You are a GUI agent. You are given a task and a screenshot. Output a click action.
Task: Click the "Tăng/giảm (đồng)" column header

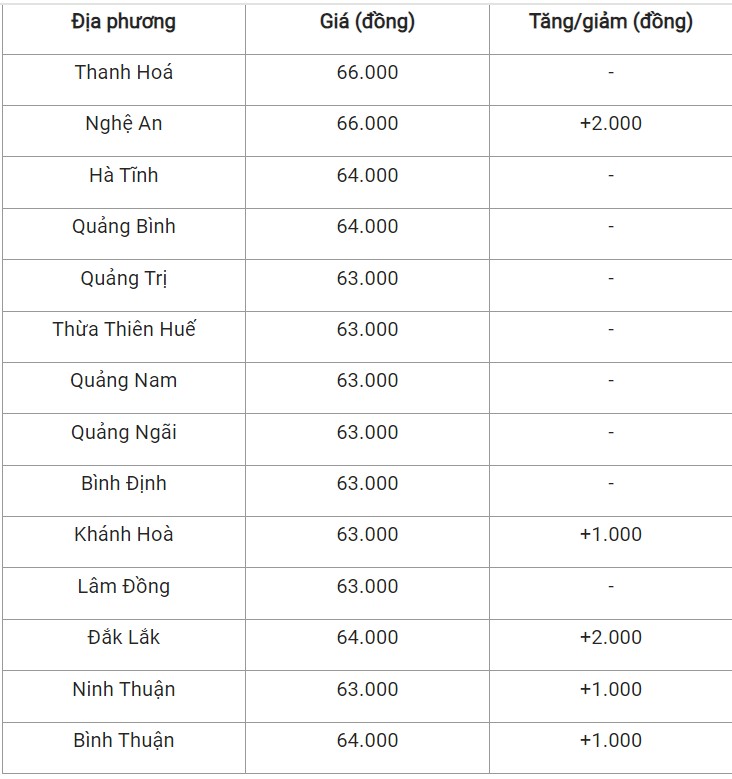tap(610, 22)
